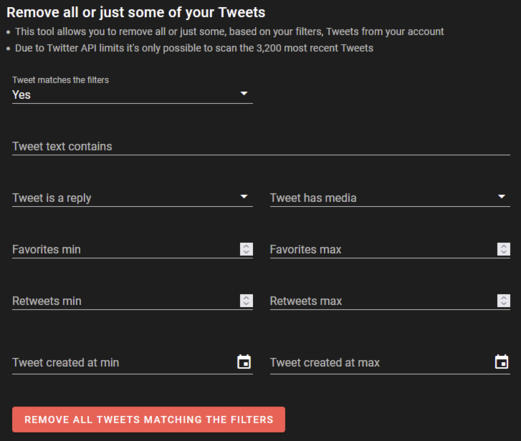Image resolution: width=521 pixels, height=441 pixels.
Task: Expand the Tweet has media dropdown
Action: tap(390, 198)
